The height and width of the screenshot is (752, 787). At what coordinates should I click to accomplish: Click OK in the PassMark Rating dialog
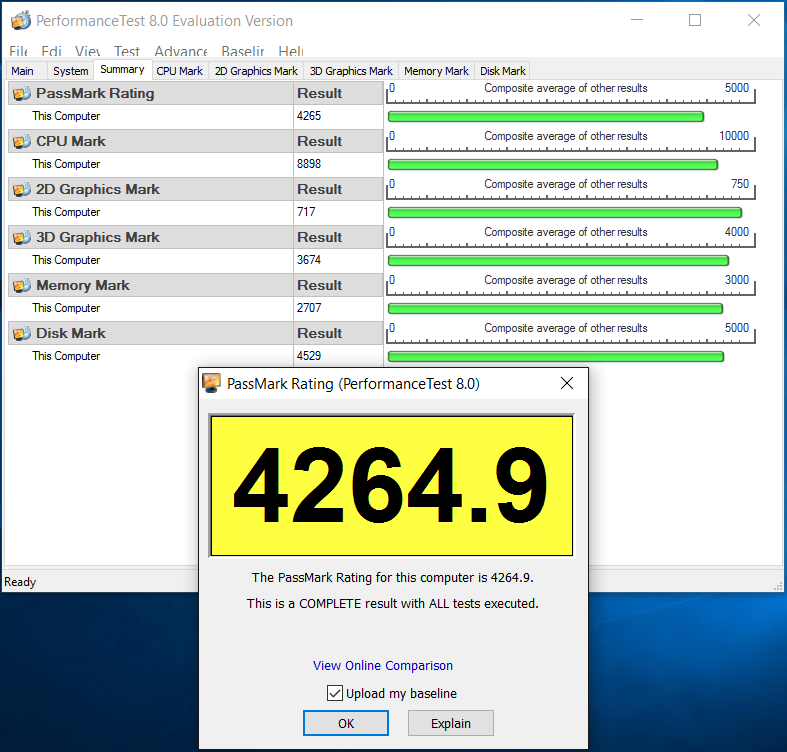point(346,723)
